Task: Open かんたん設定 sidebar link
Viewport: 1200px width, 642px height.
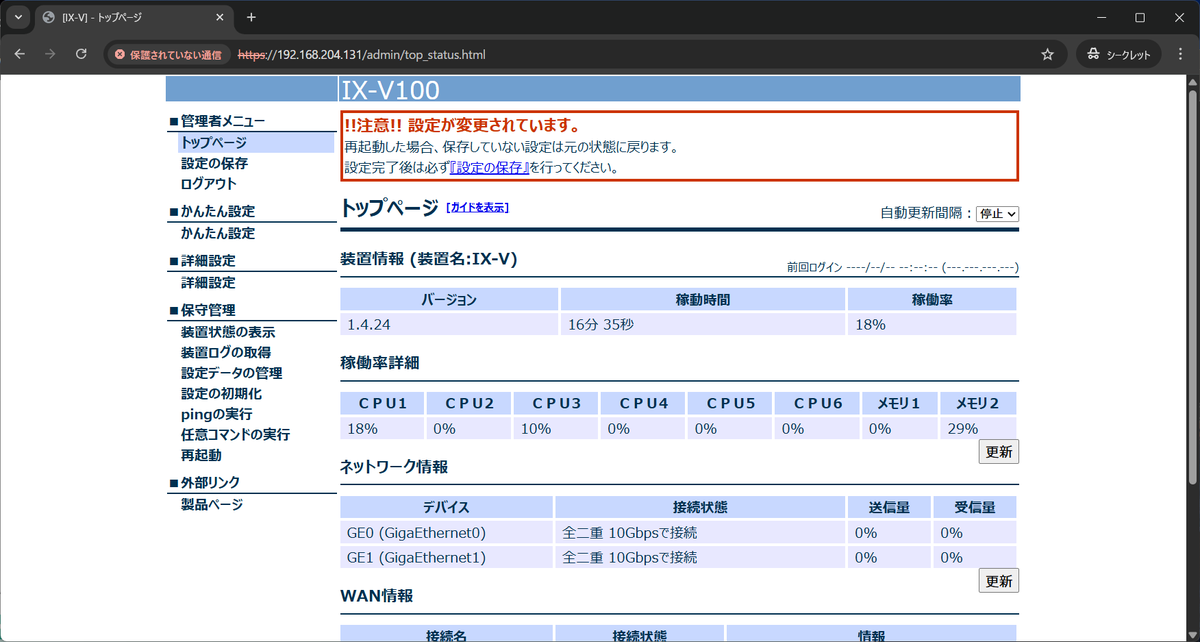Action: click(x=217, y=233)
